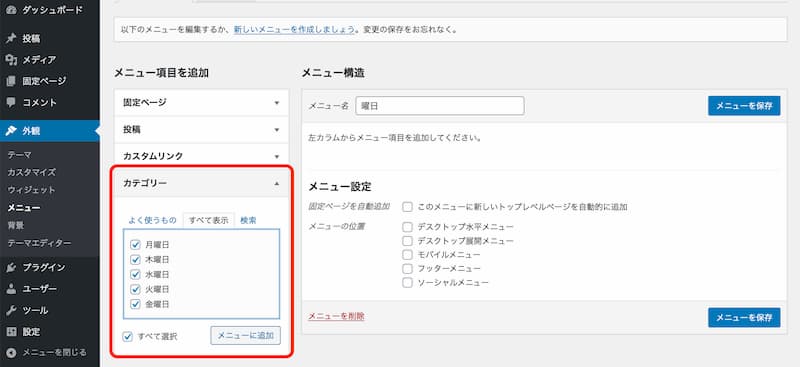Click the Dashboard gauge icon
The width and height of the screenshot is (800, 367).
click(11, 10)
